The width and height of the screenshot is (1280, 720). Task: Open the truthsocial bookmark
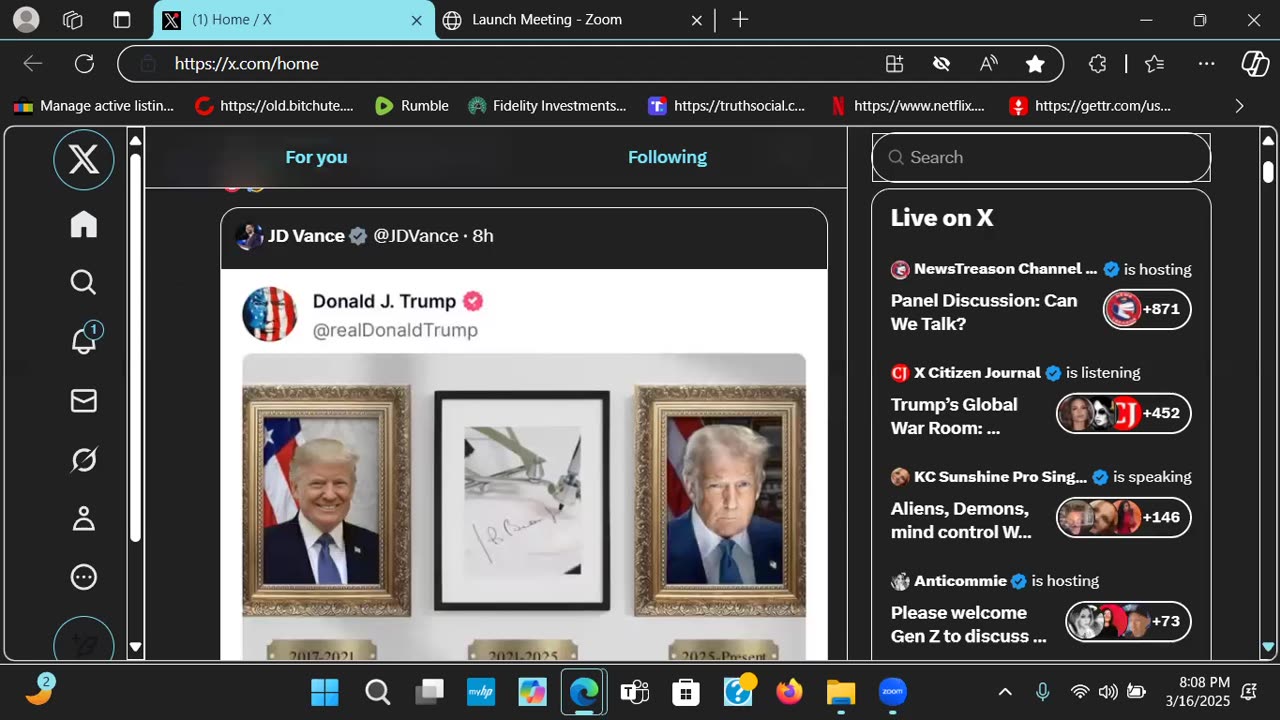tap(727, 106)
